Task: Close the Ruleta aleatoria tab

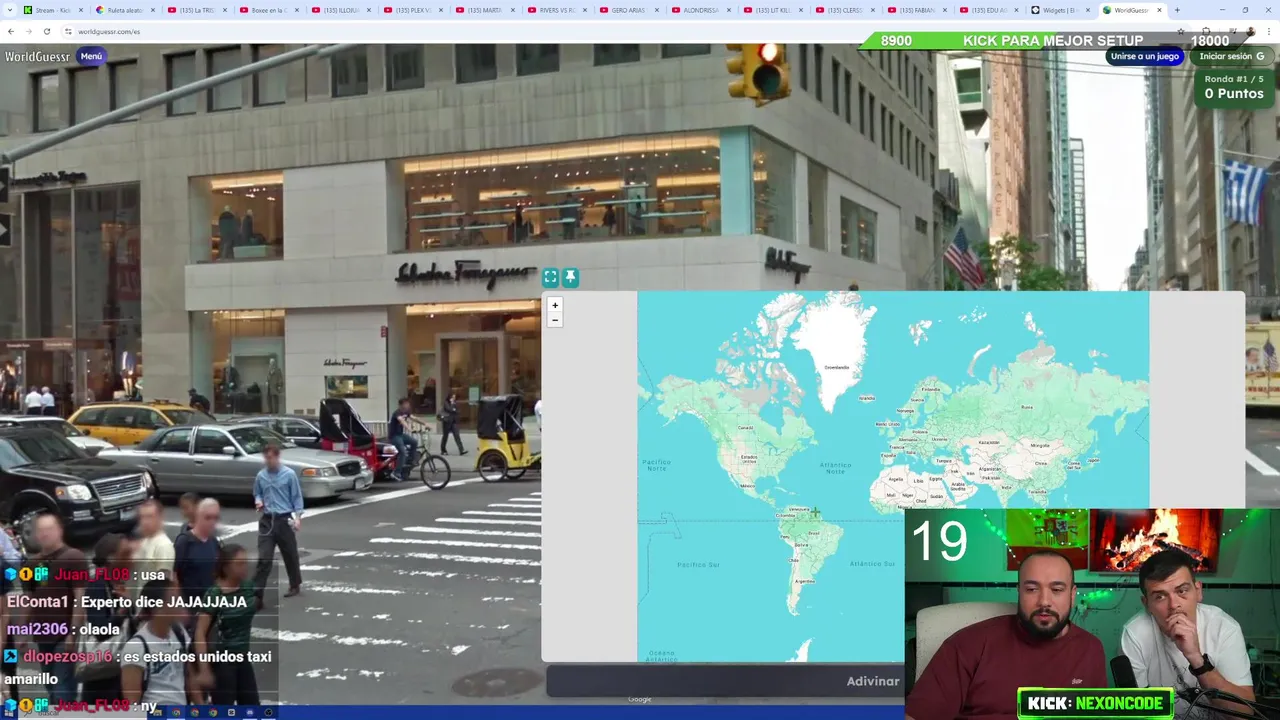Action: [152, 10]
